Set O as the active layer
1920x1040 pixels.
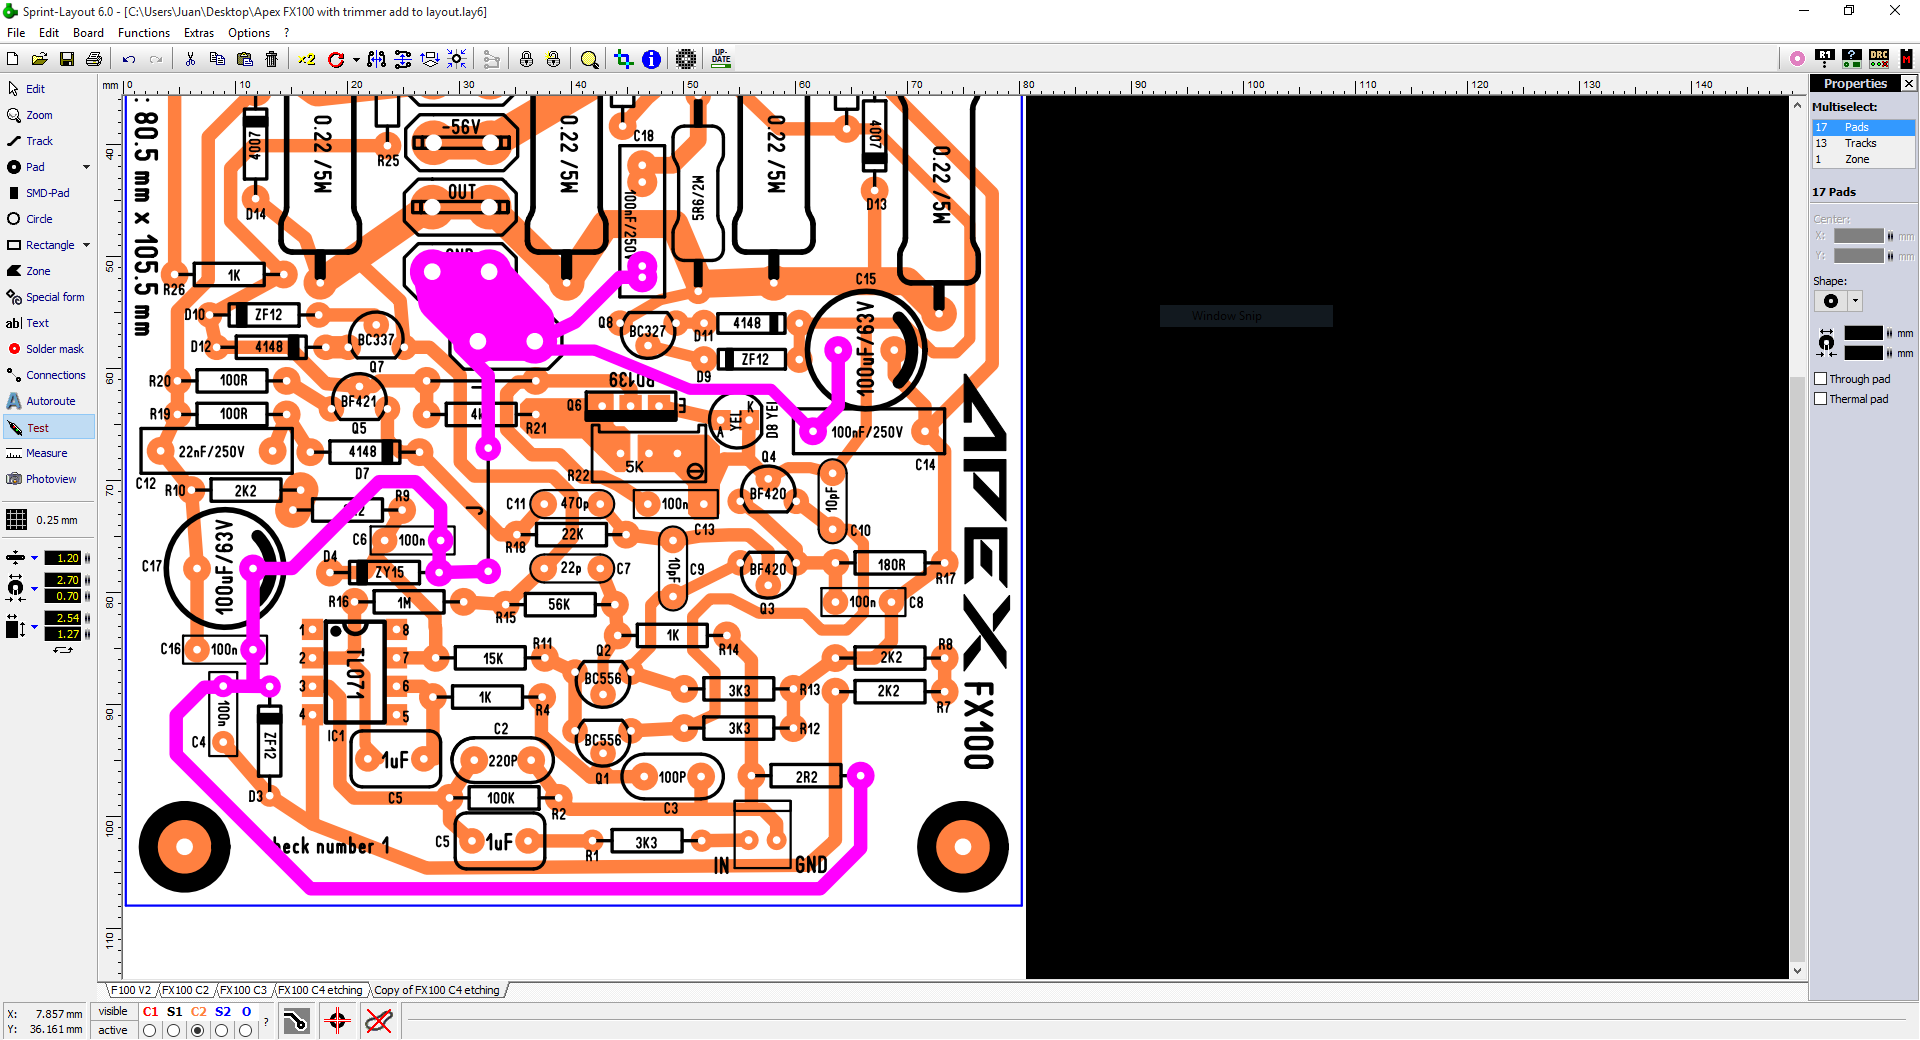point(246,1030)
